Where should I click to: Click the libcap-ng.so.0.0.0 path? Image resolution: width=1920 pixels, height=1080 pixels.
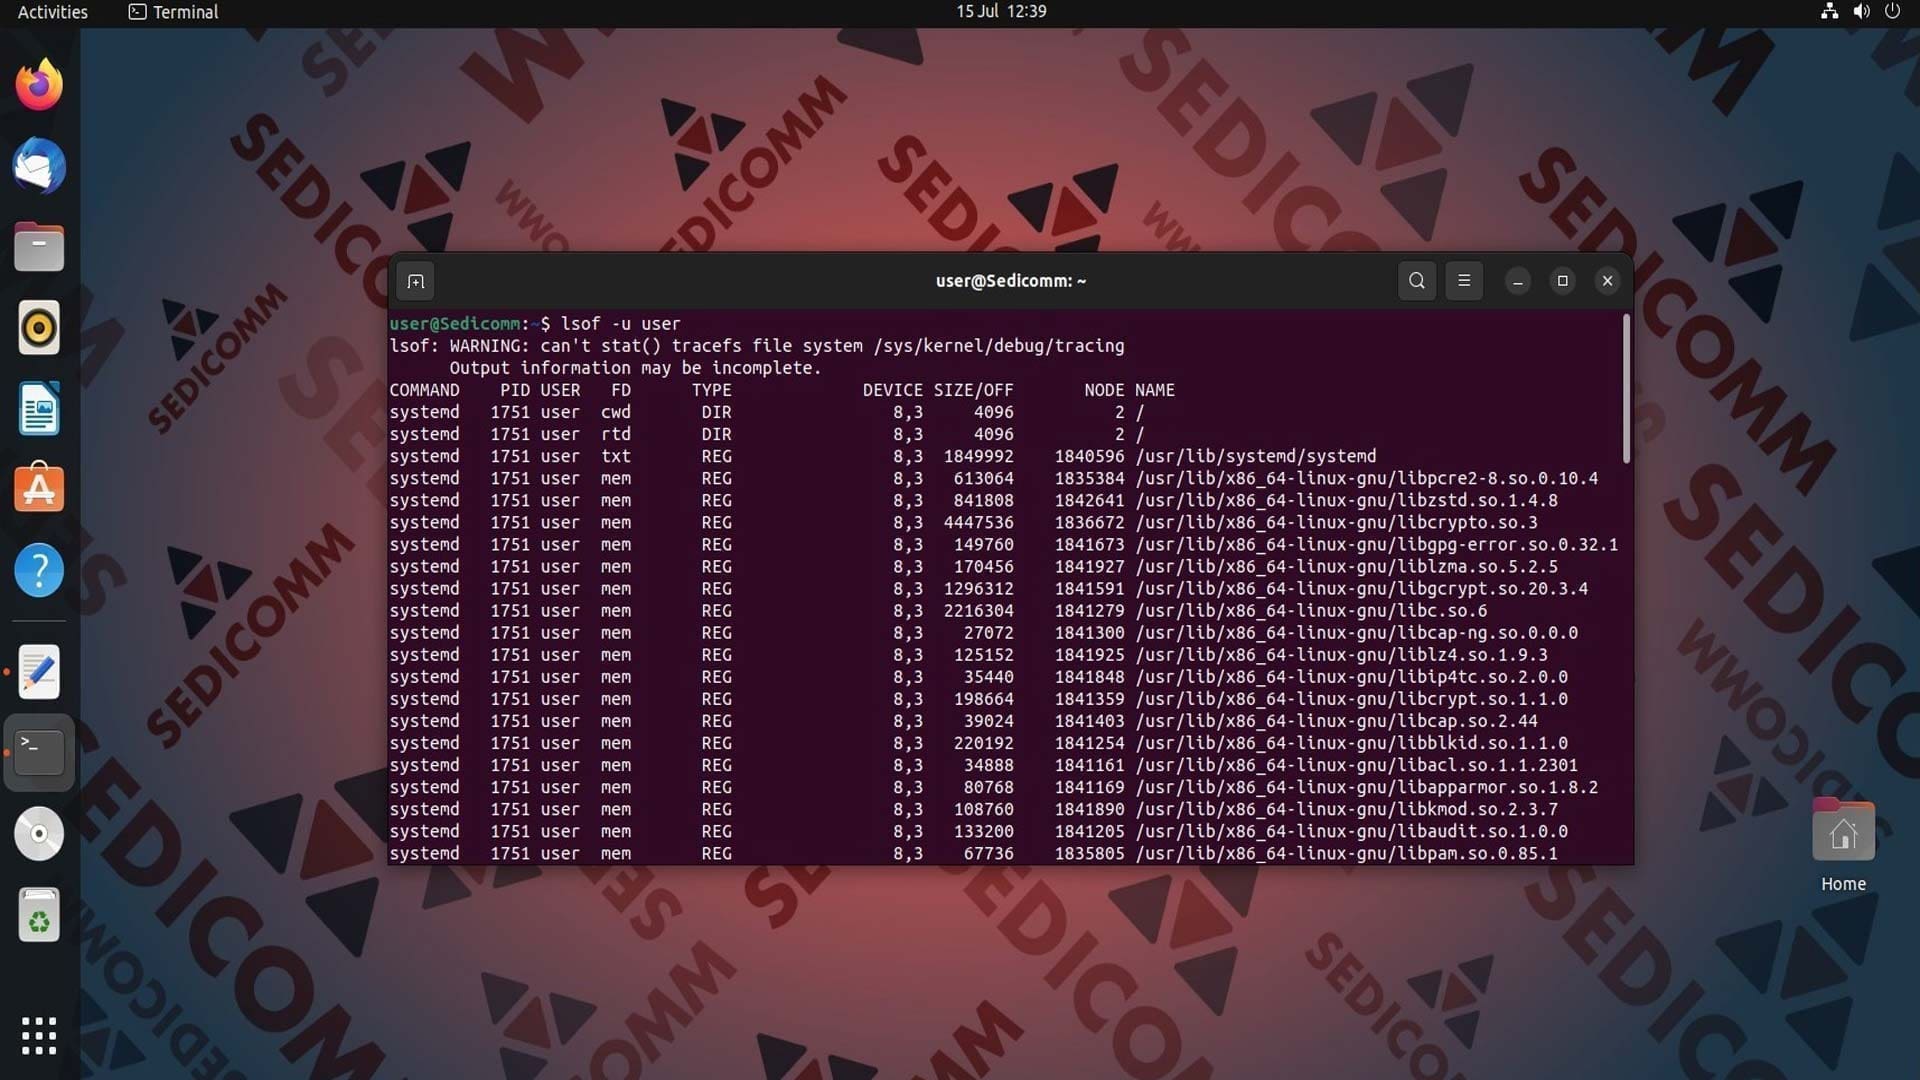tap(1357, 633)
